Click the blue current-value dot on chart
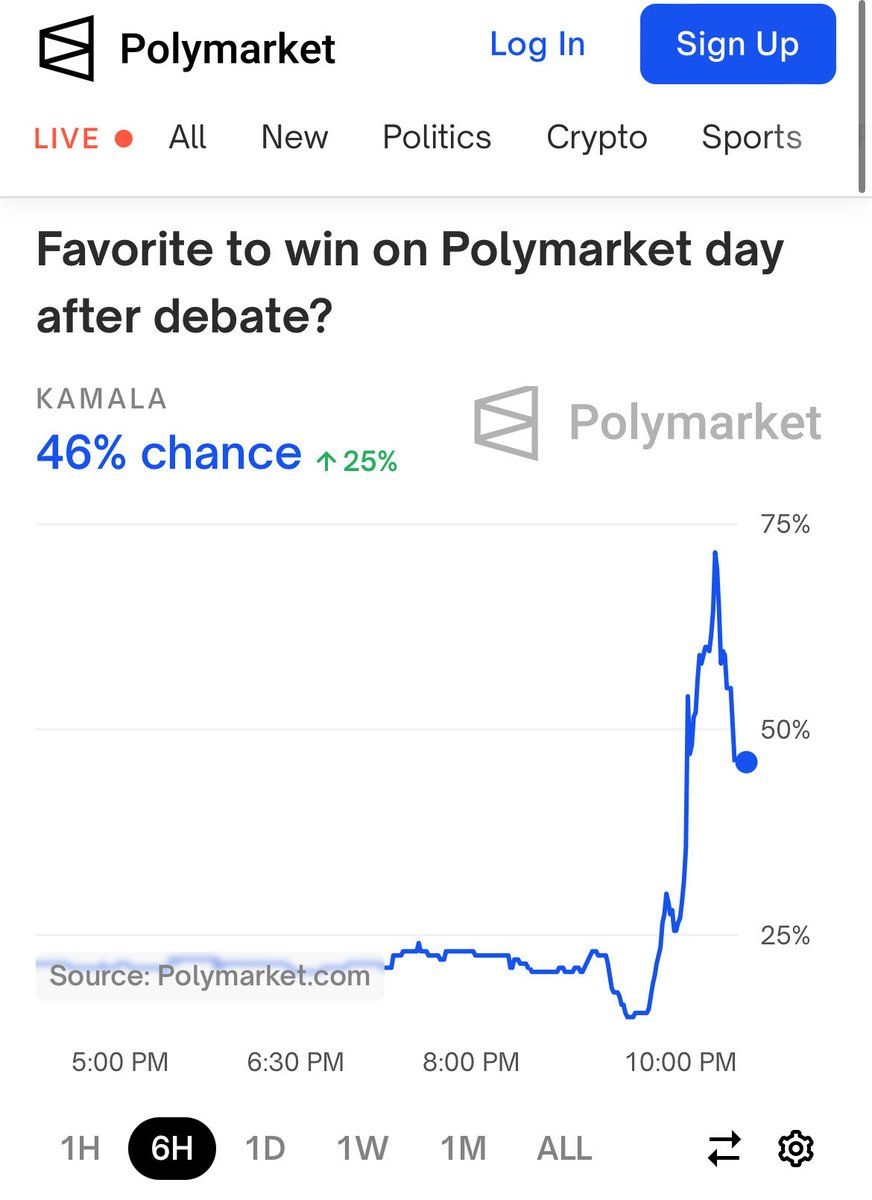The height and width of the screenshot is (1200, 872). point(745,762)
